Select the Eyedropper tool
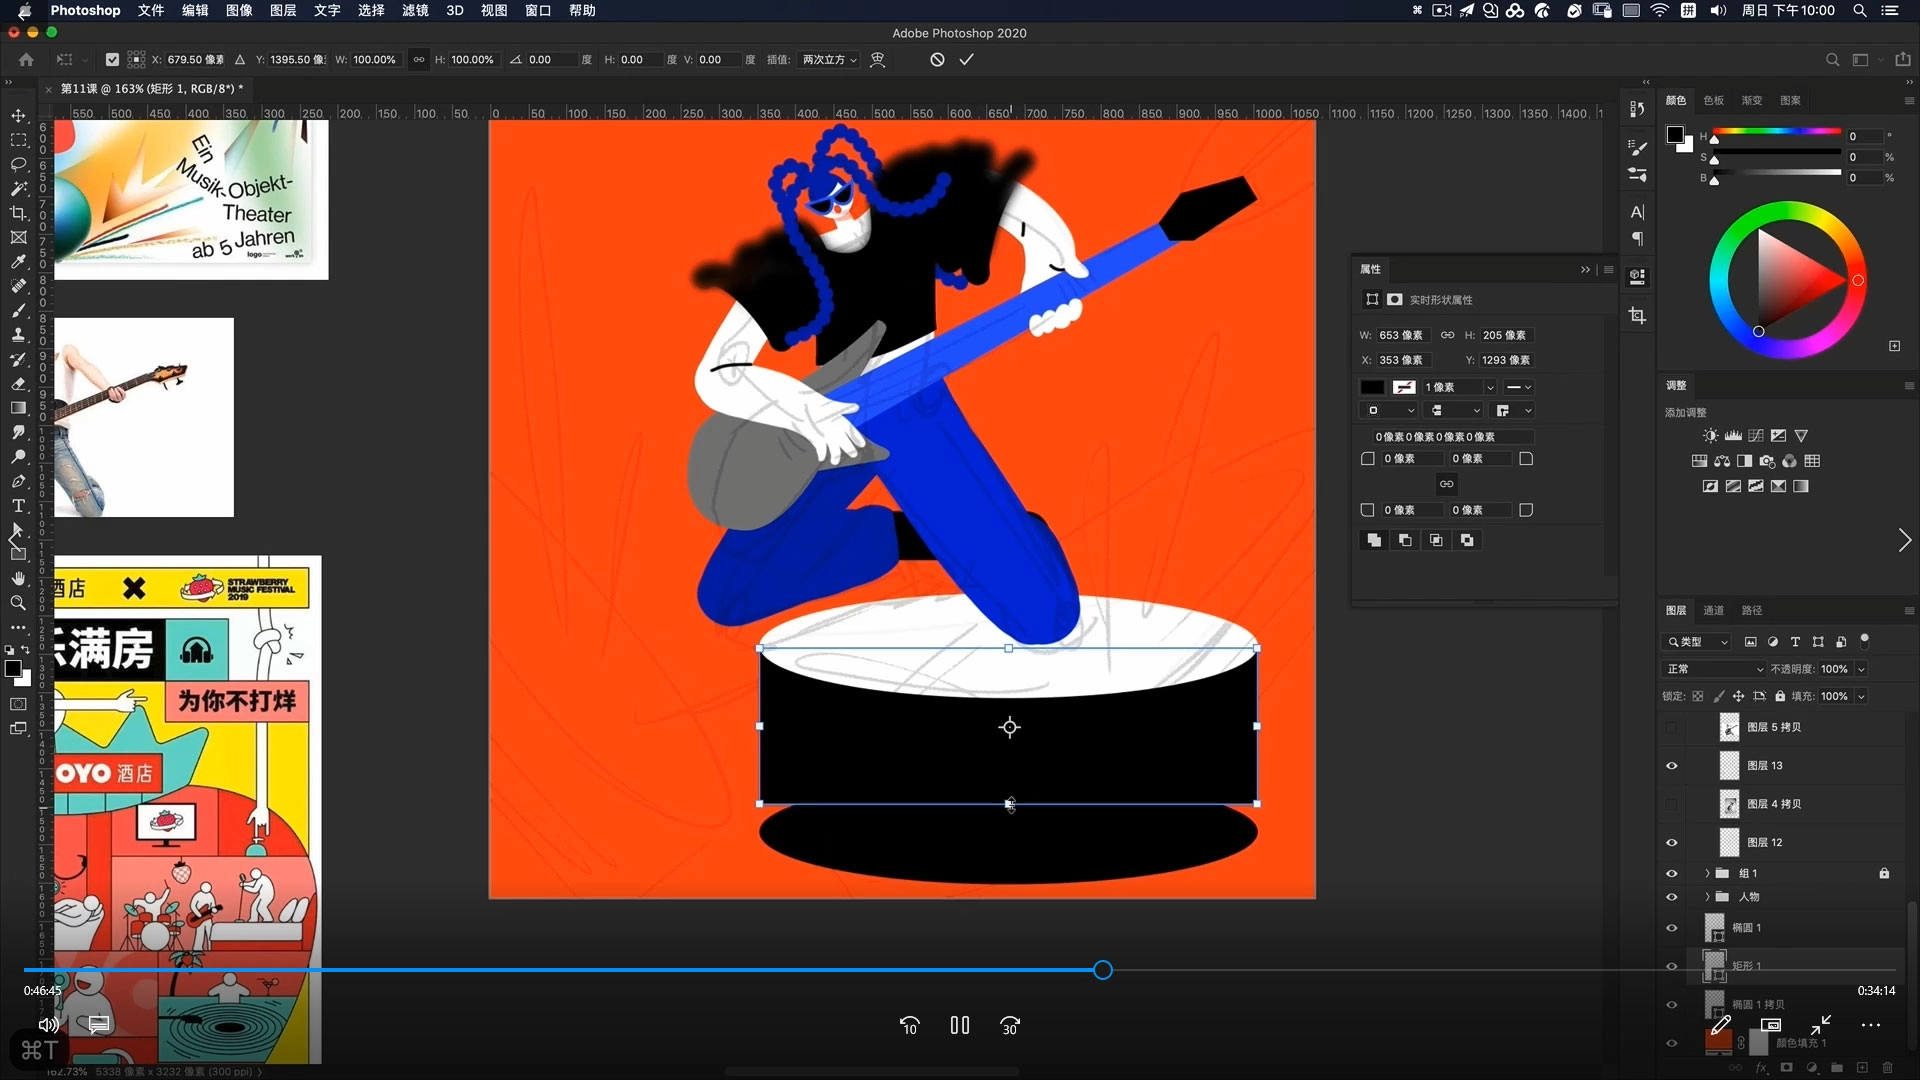This screenshot has height=1080, width=1920. [18, 261]
